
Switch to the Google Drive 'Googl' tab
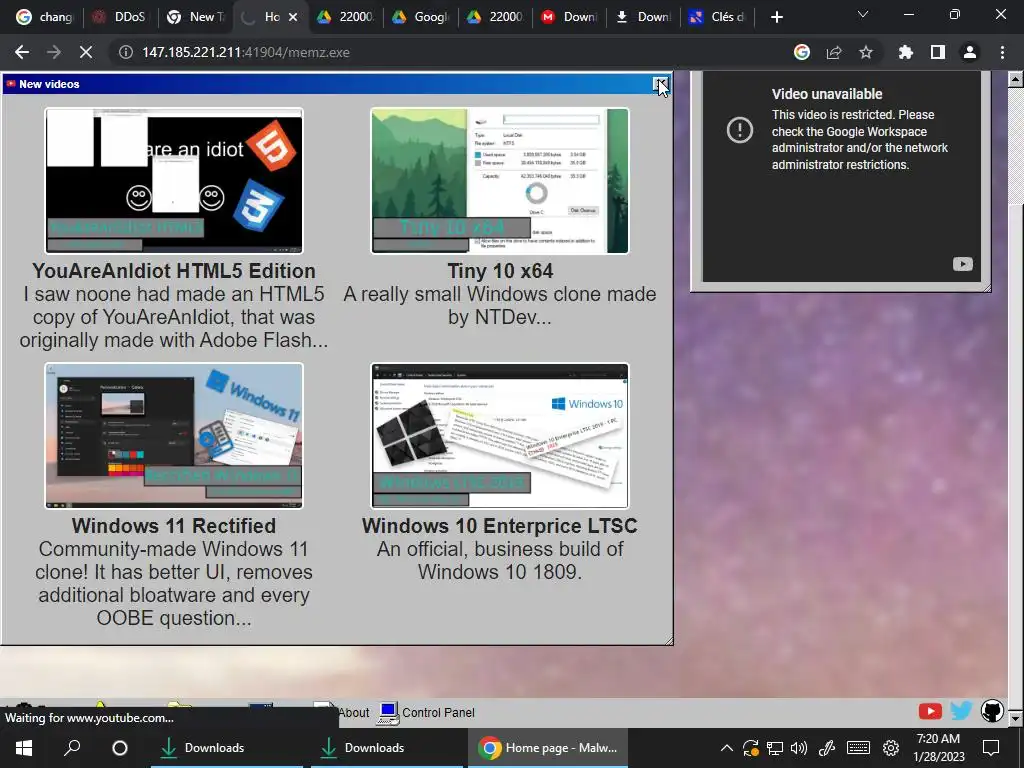(x=419, y=17)
